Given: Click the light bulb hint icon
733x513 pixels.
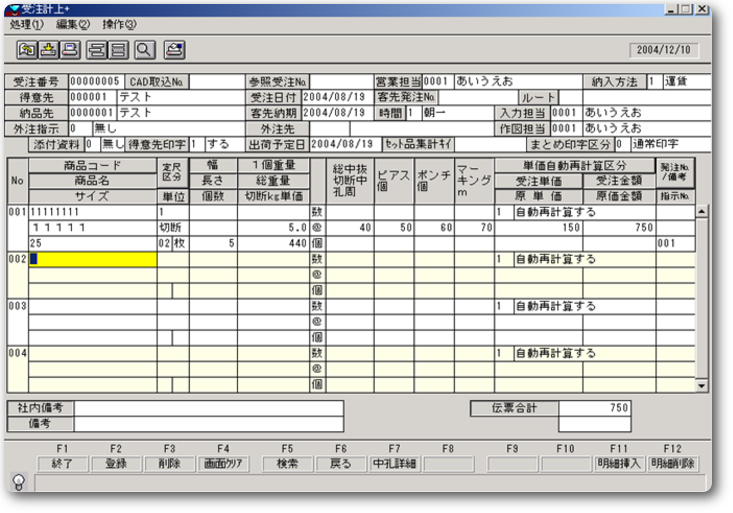Looking at the screenshot, I should pyautogui.click(x=19, y=482).
